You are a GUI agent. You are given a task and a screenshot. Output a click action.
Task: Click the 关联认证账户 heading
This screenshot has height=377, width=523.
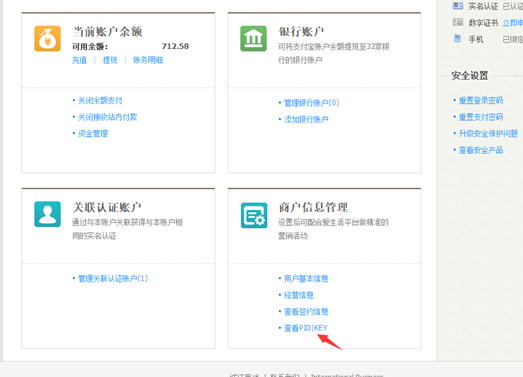click(x=107, y=207)
